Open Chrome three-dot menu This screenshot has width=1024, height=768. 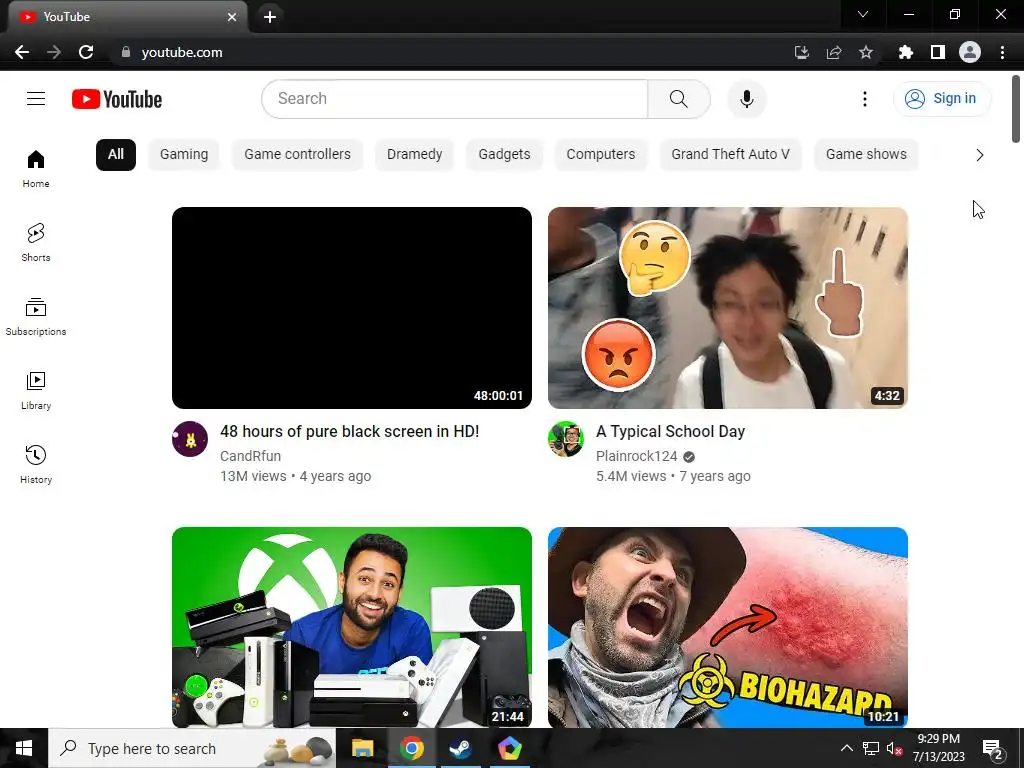[1002, 52]
